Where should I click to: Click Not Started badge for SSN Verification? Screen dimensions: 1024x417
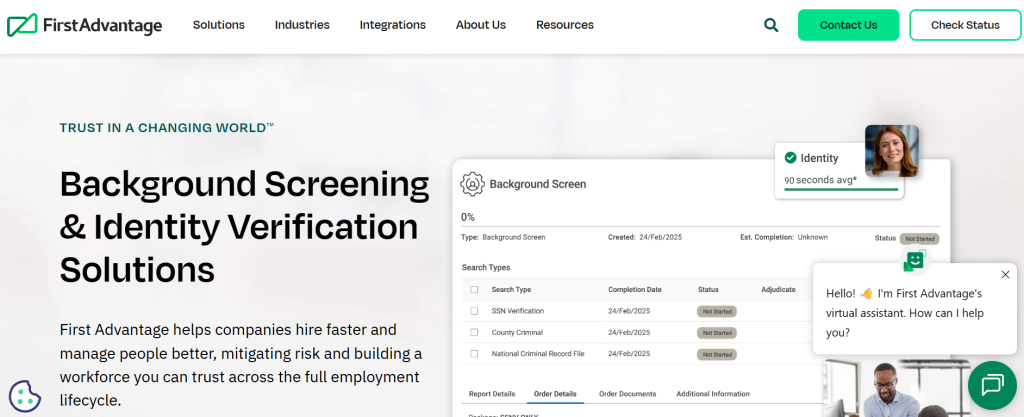pyautogui.click(x=717, y=311)
